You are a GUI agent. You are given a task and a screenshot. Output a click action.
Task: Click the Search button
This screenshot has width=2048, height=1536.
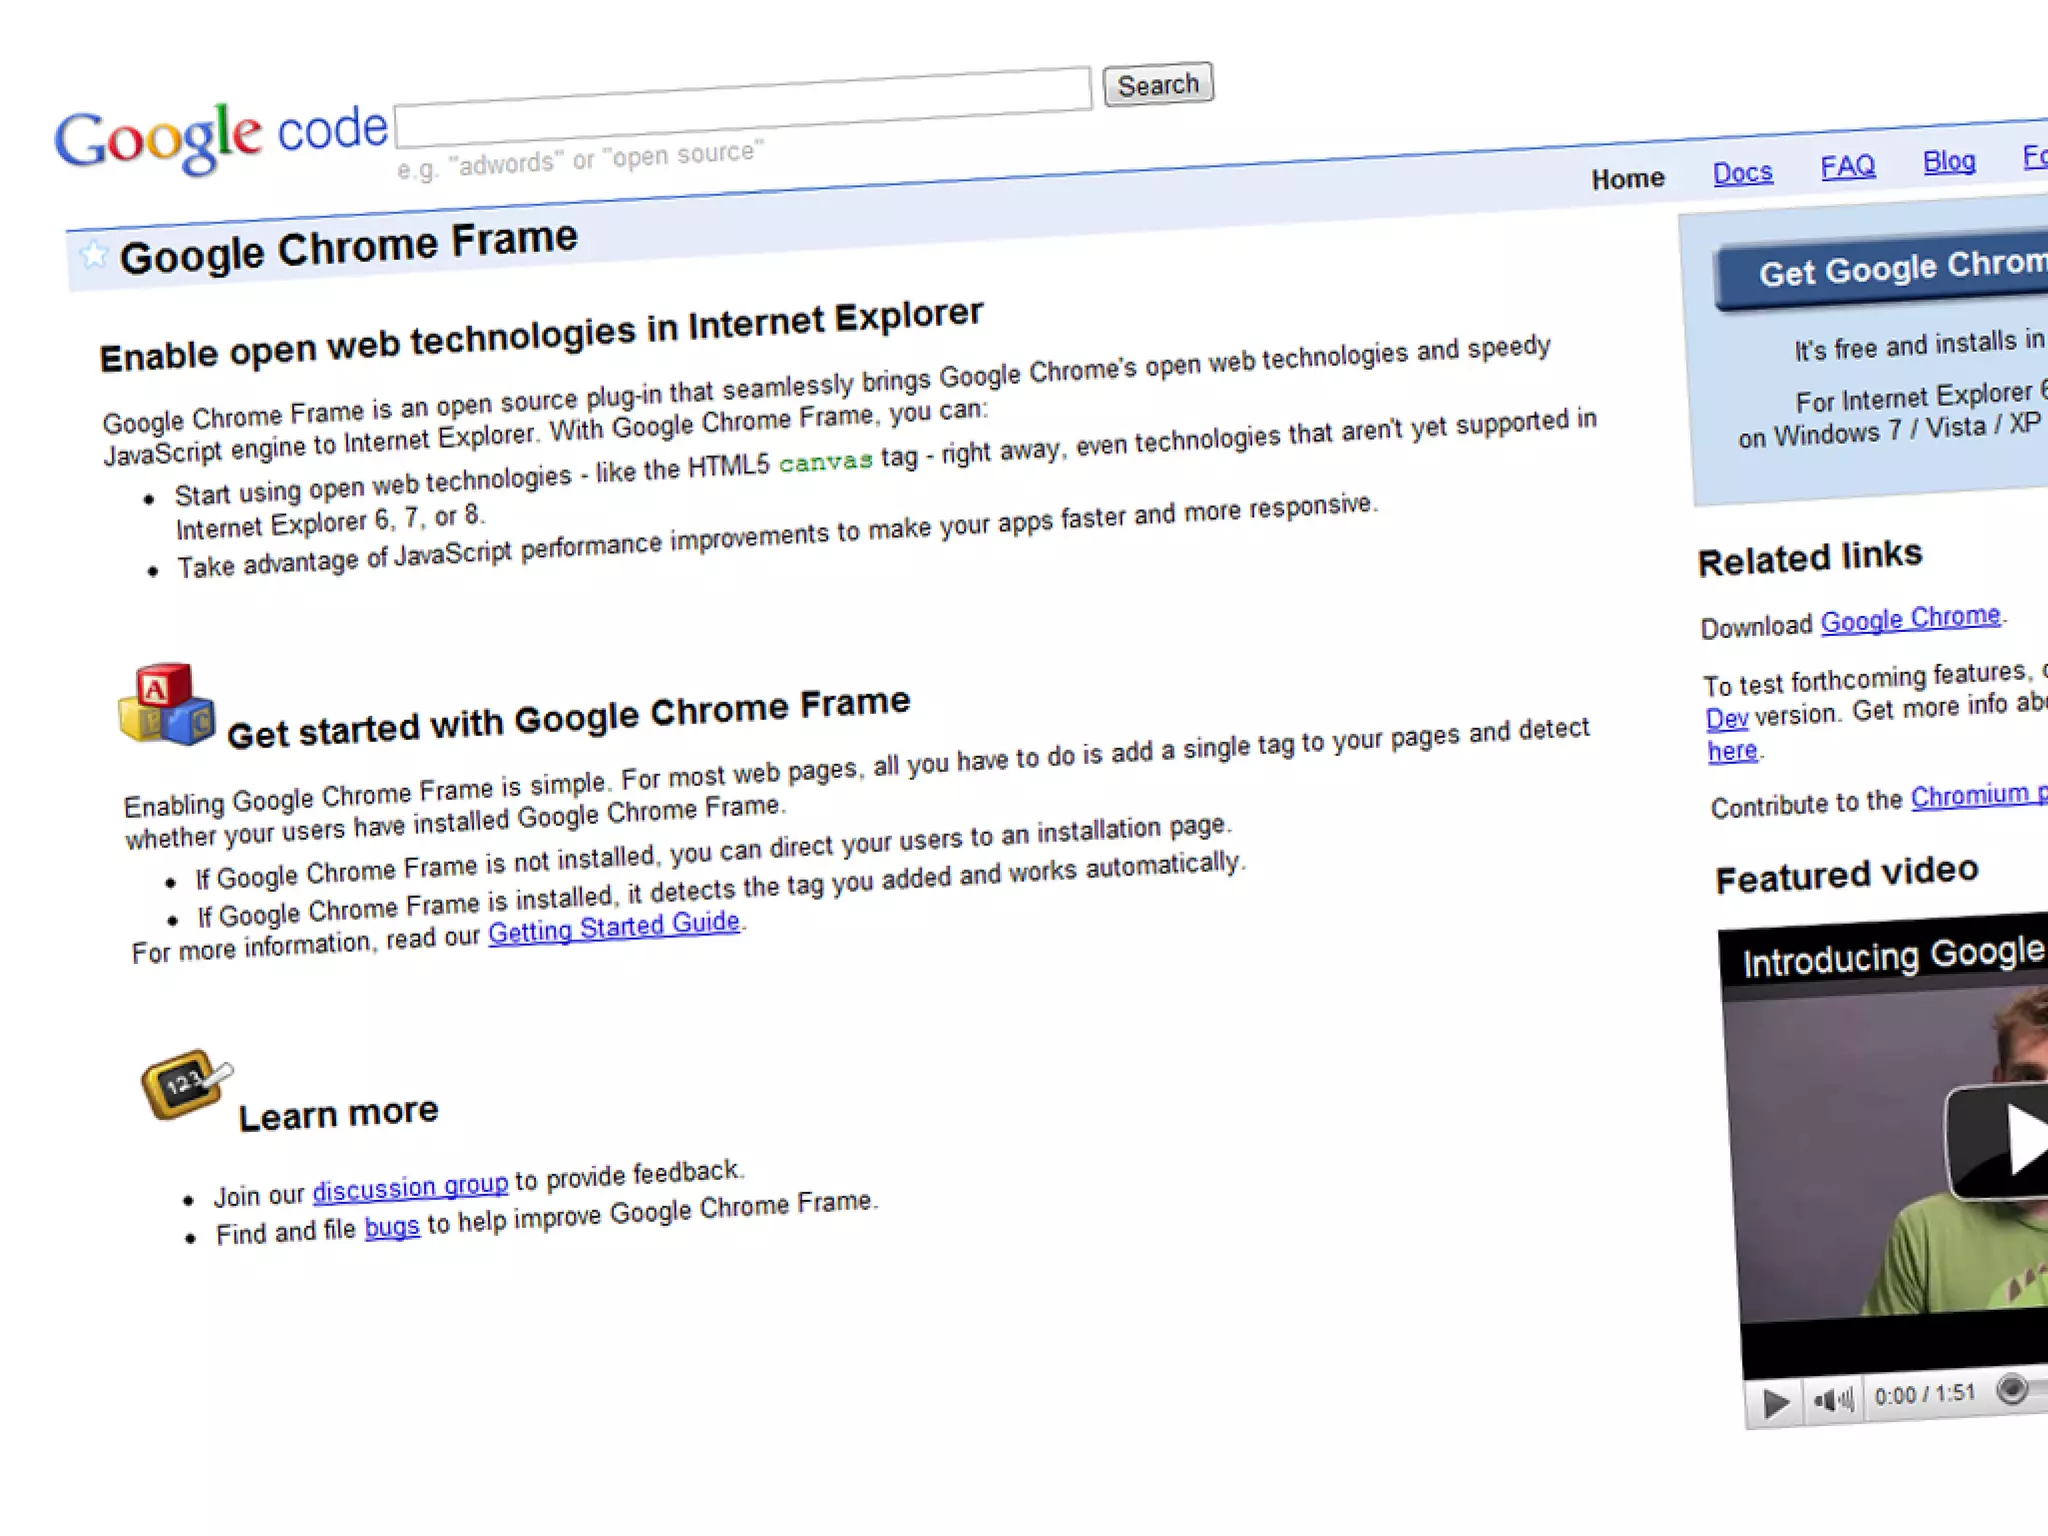1158,84
